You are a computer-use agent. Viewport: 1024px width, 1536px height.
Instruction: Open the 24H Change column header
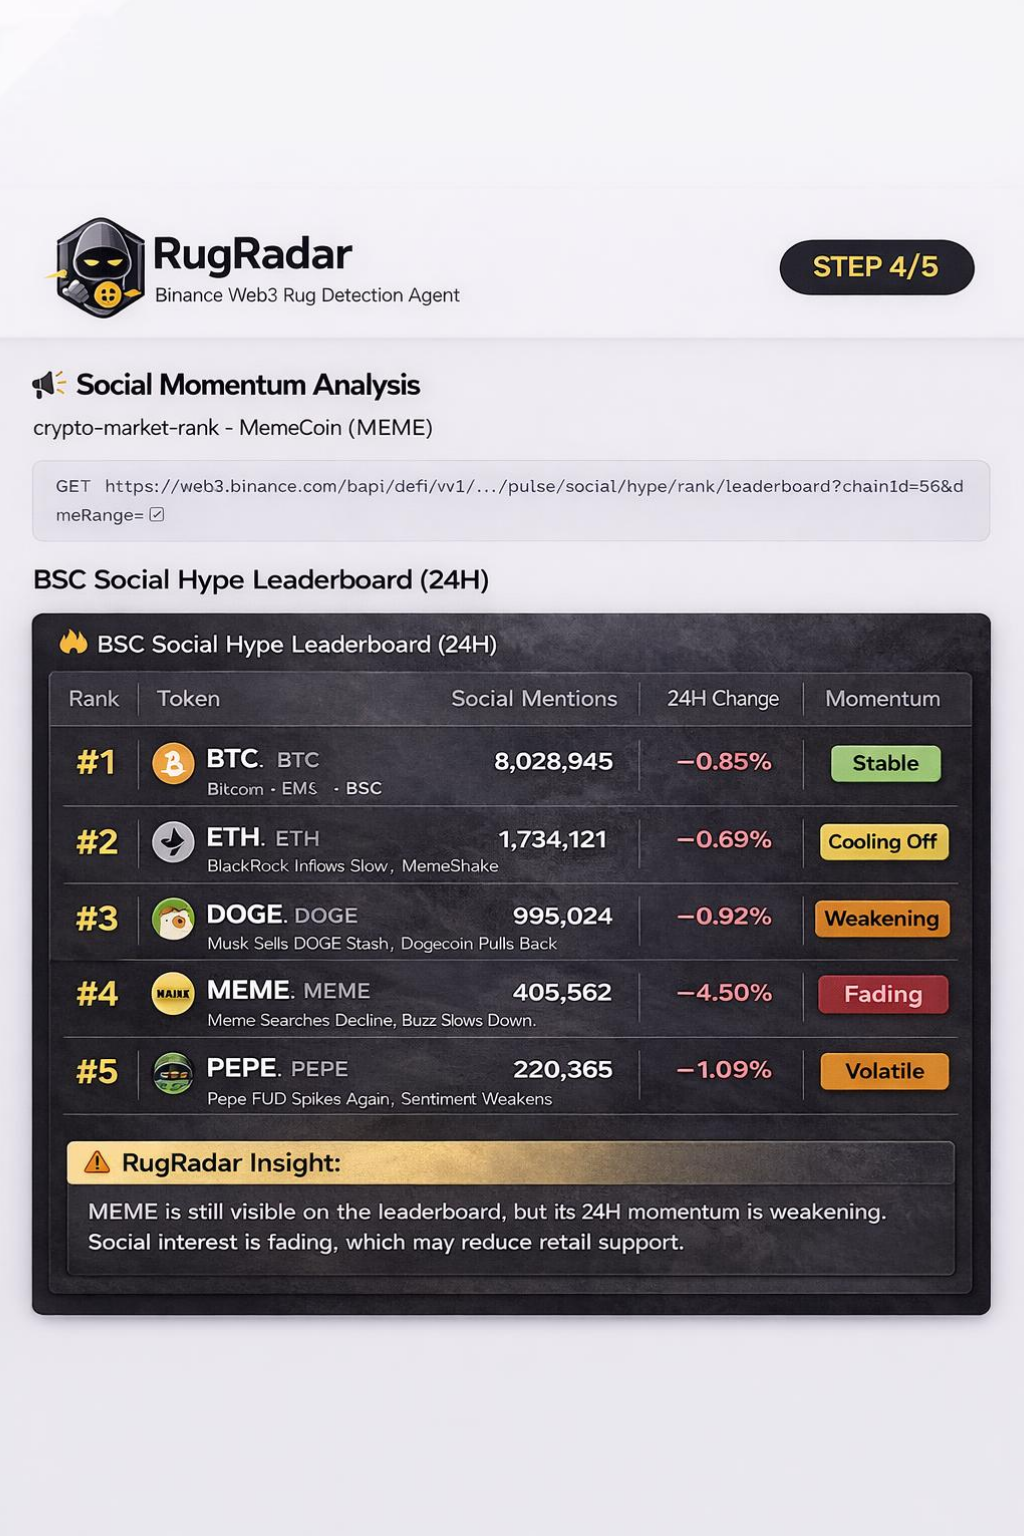click(722, 699)
